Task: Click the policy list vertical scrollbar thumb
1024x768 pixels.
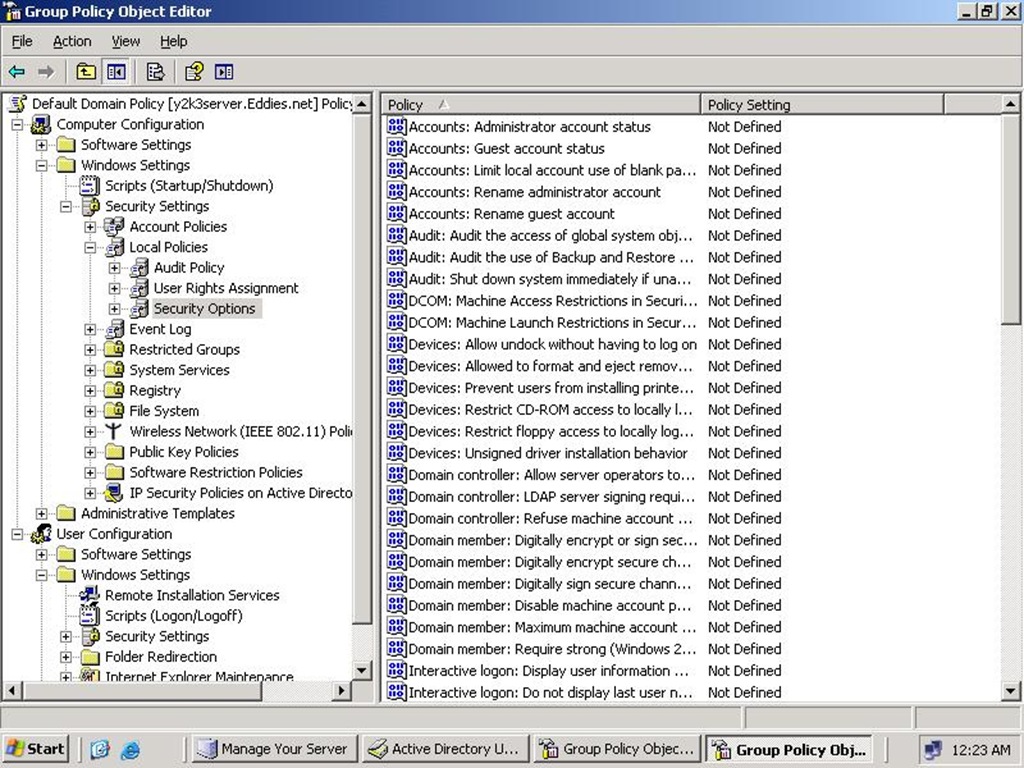Action: click(1010, 219)
